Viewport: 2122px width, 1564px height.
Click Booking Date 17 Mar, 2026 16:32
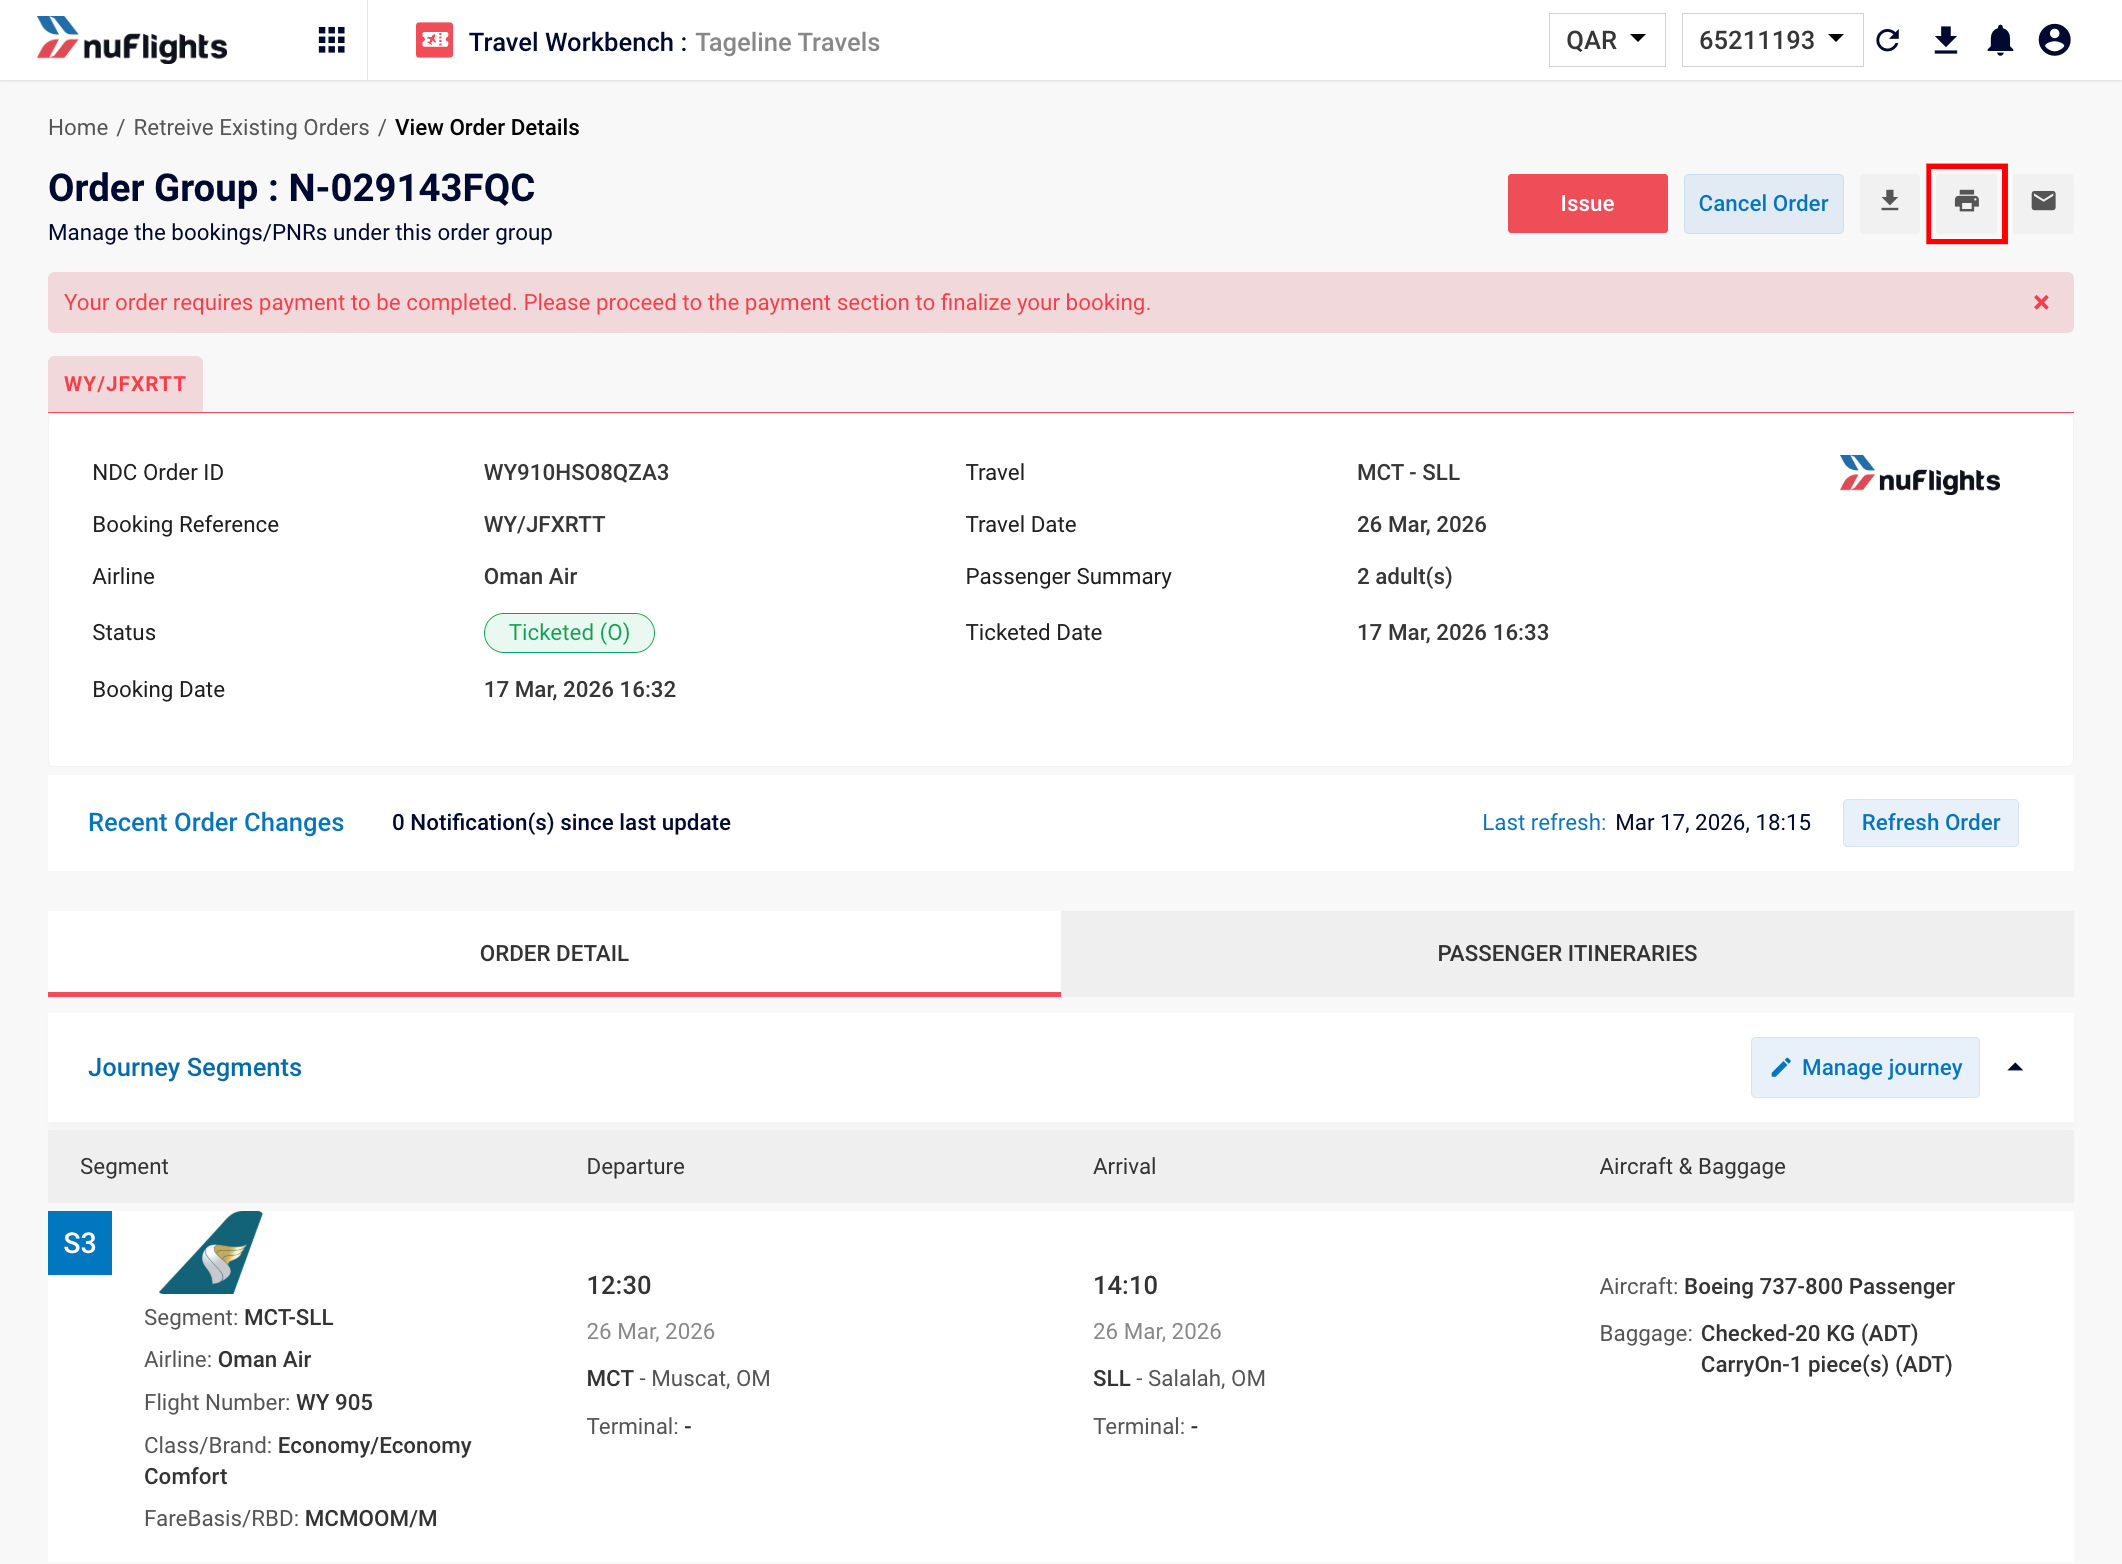[580, 689]
